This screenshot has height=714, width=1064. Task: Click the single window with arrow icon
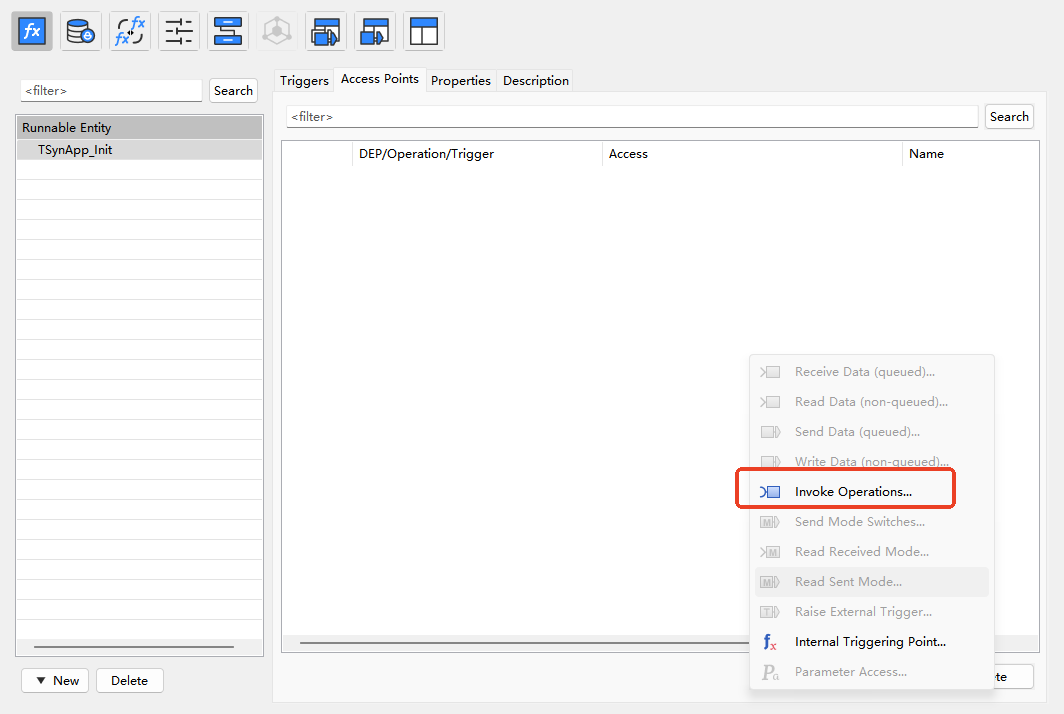point(375,31)
